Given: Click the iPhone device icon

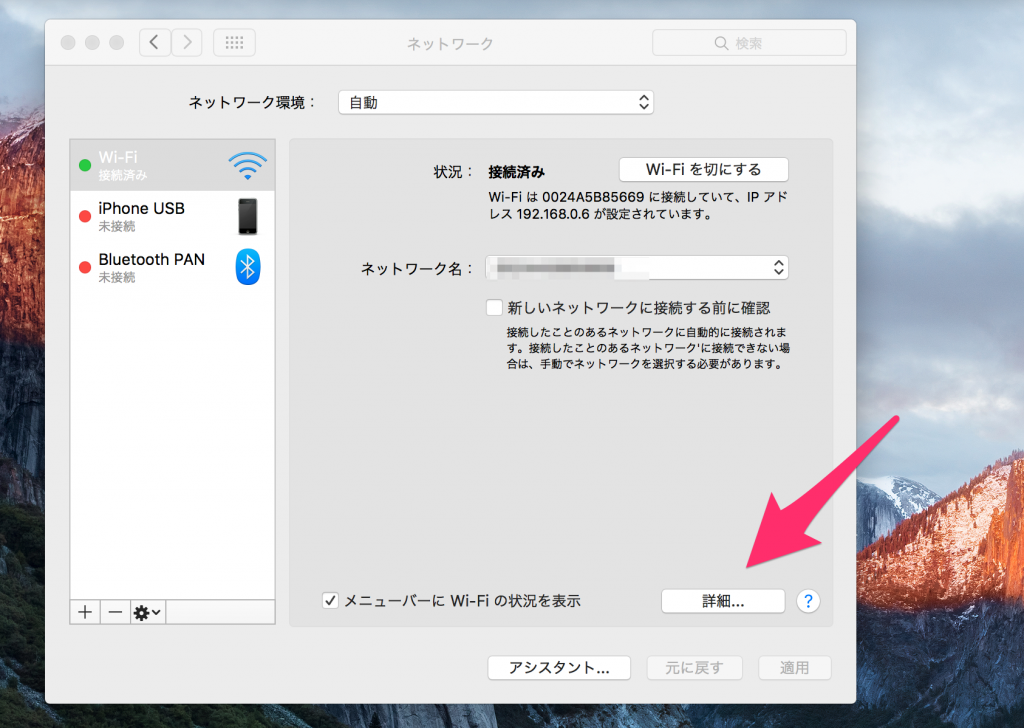Looking at the screenshot, I should coord(248,216).
